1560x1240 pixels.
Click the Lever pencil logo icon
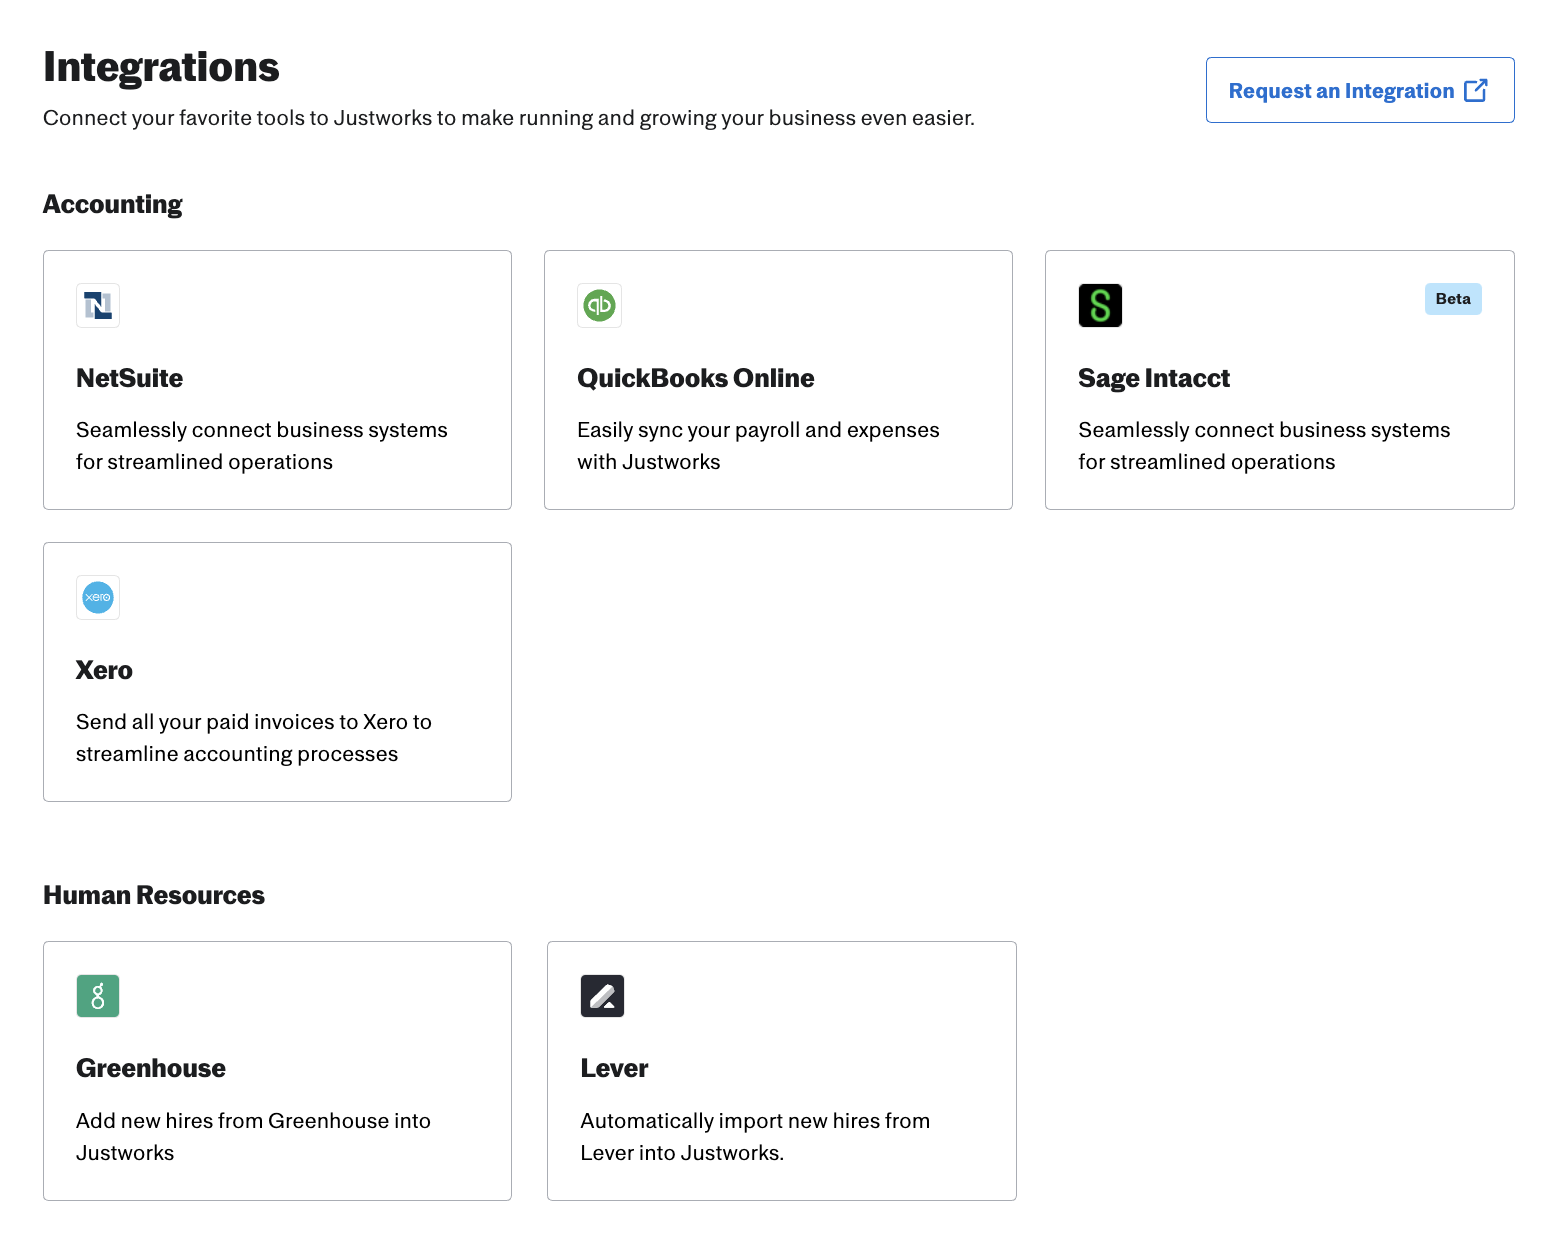click(x=602, y=995)
